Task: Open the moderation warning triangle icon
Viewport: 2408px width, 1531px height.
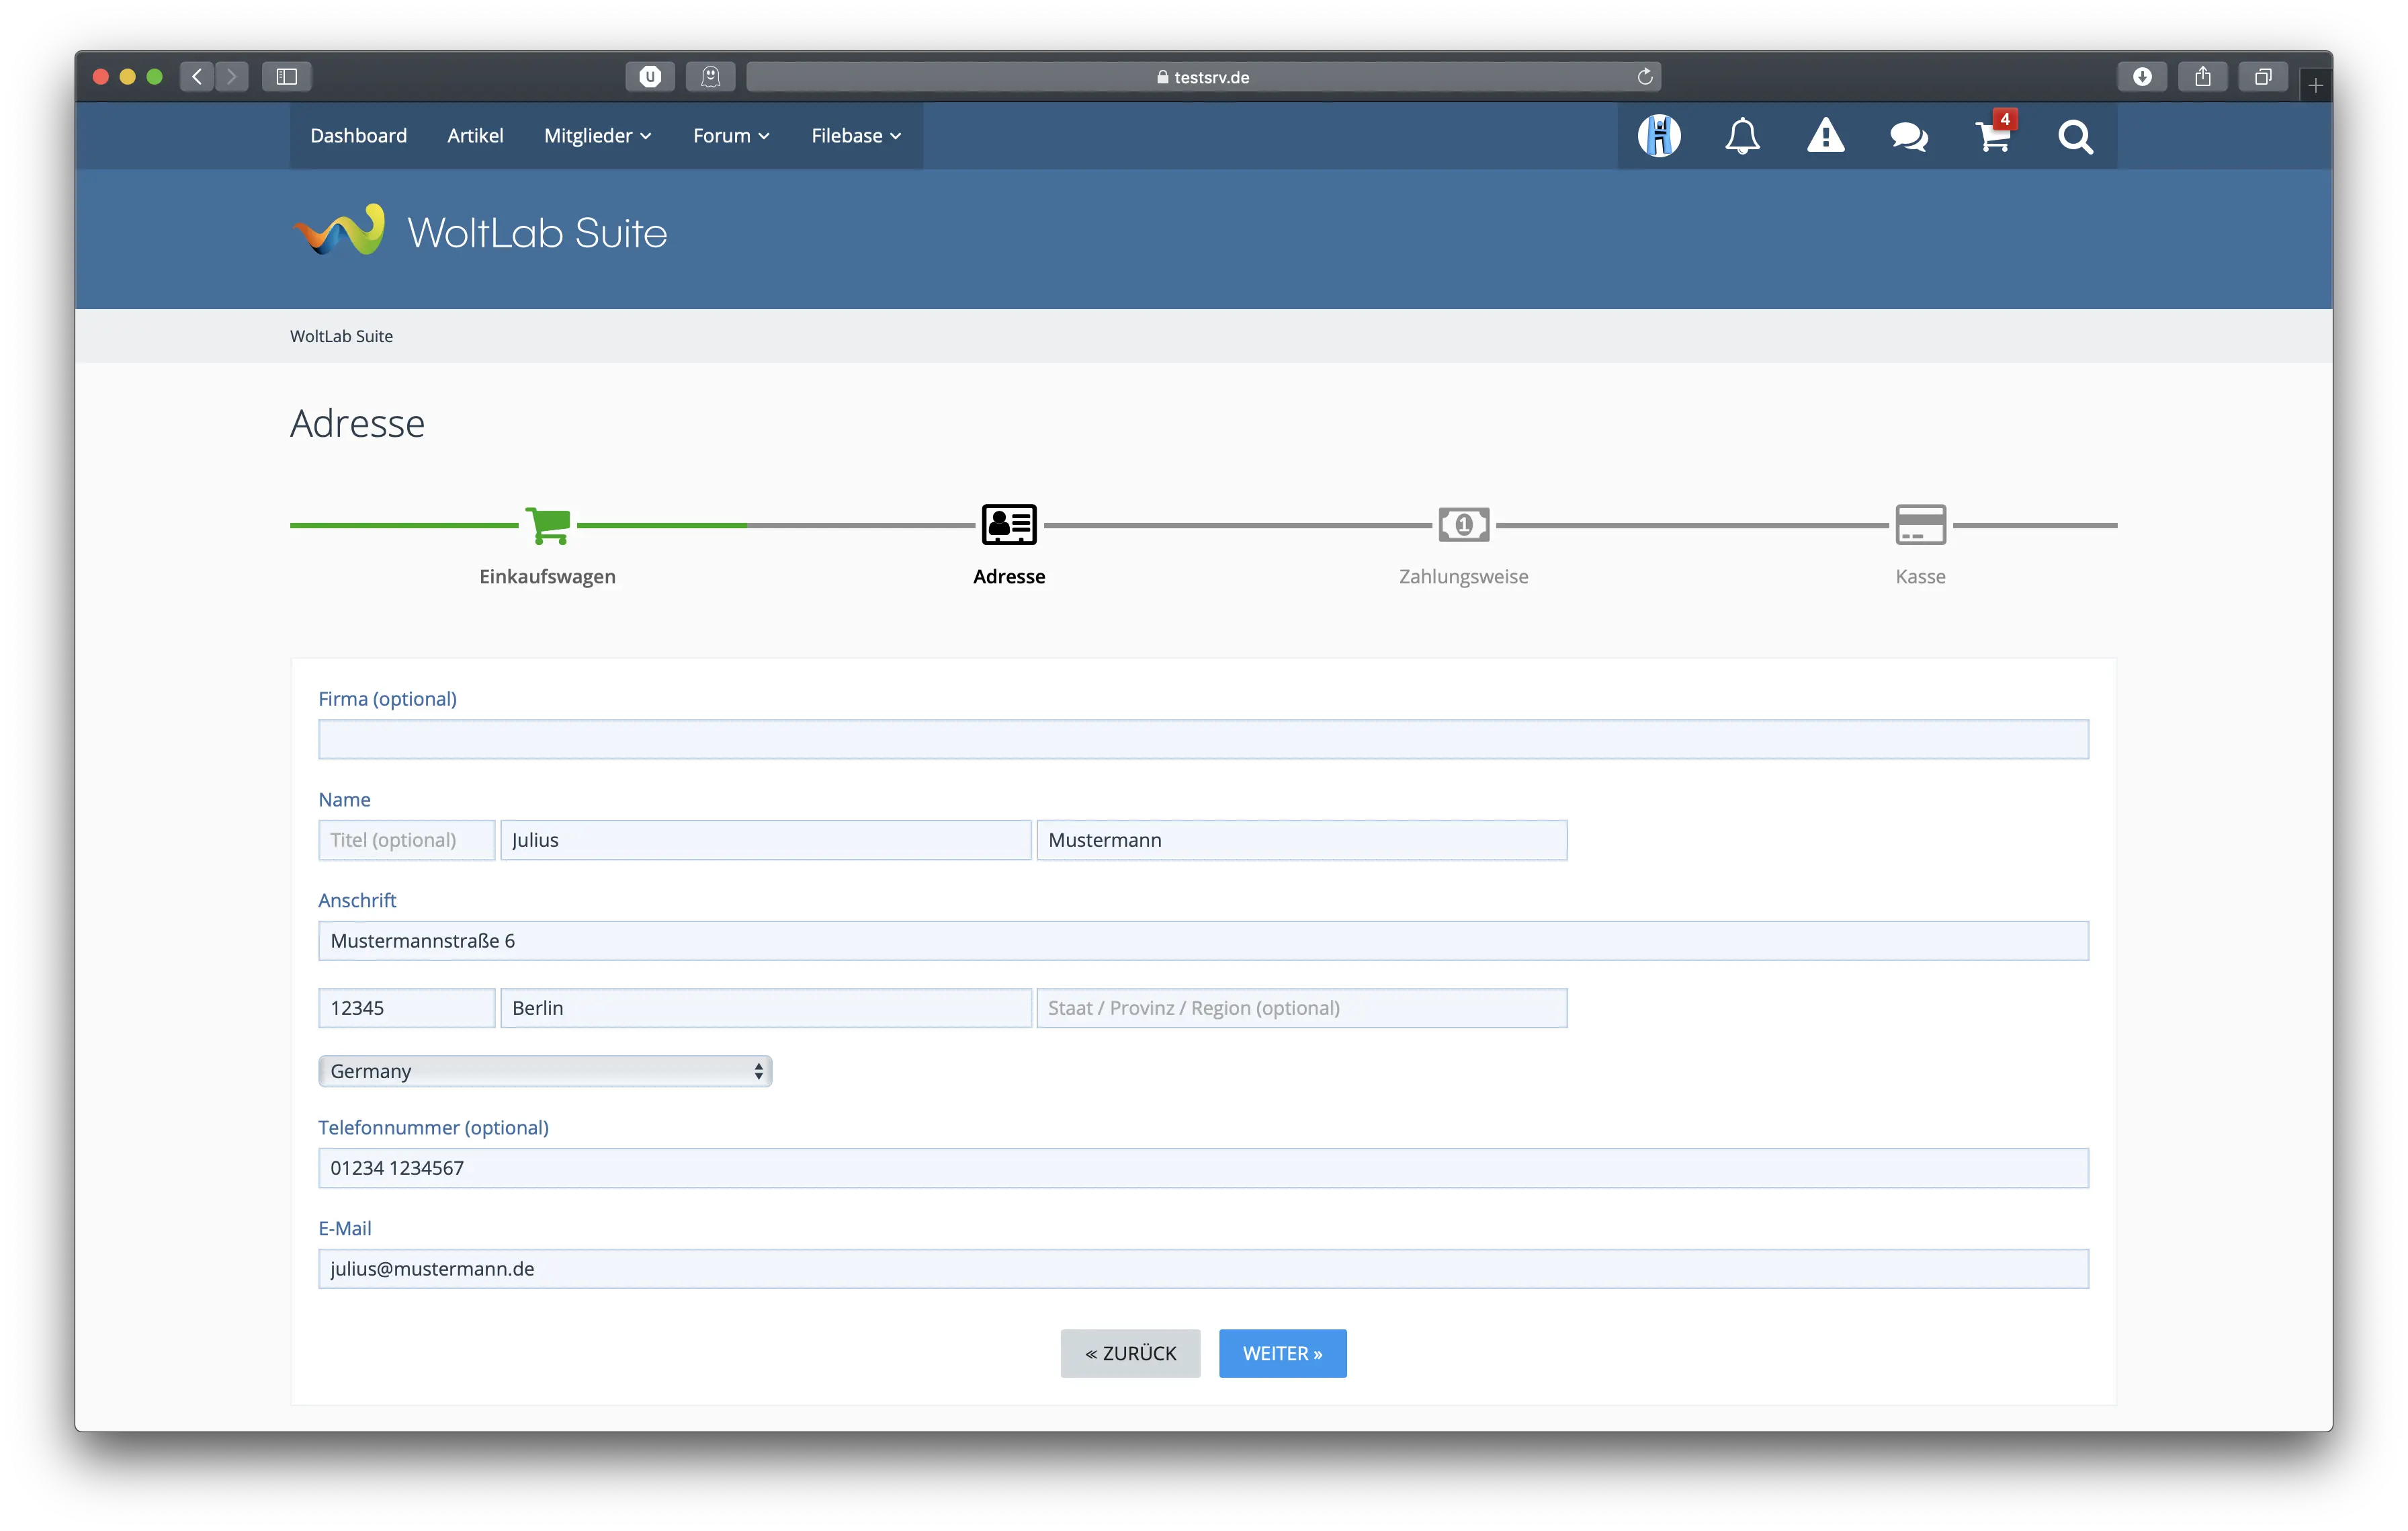Action: 1825,136
